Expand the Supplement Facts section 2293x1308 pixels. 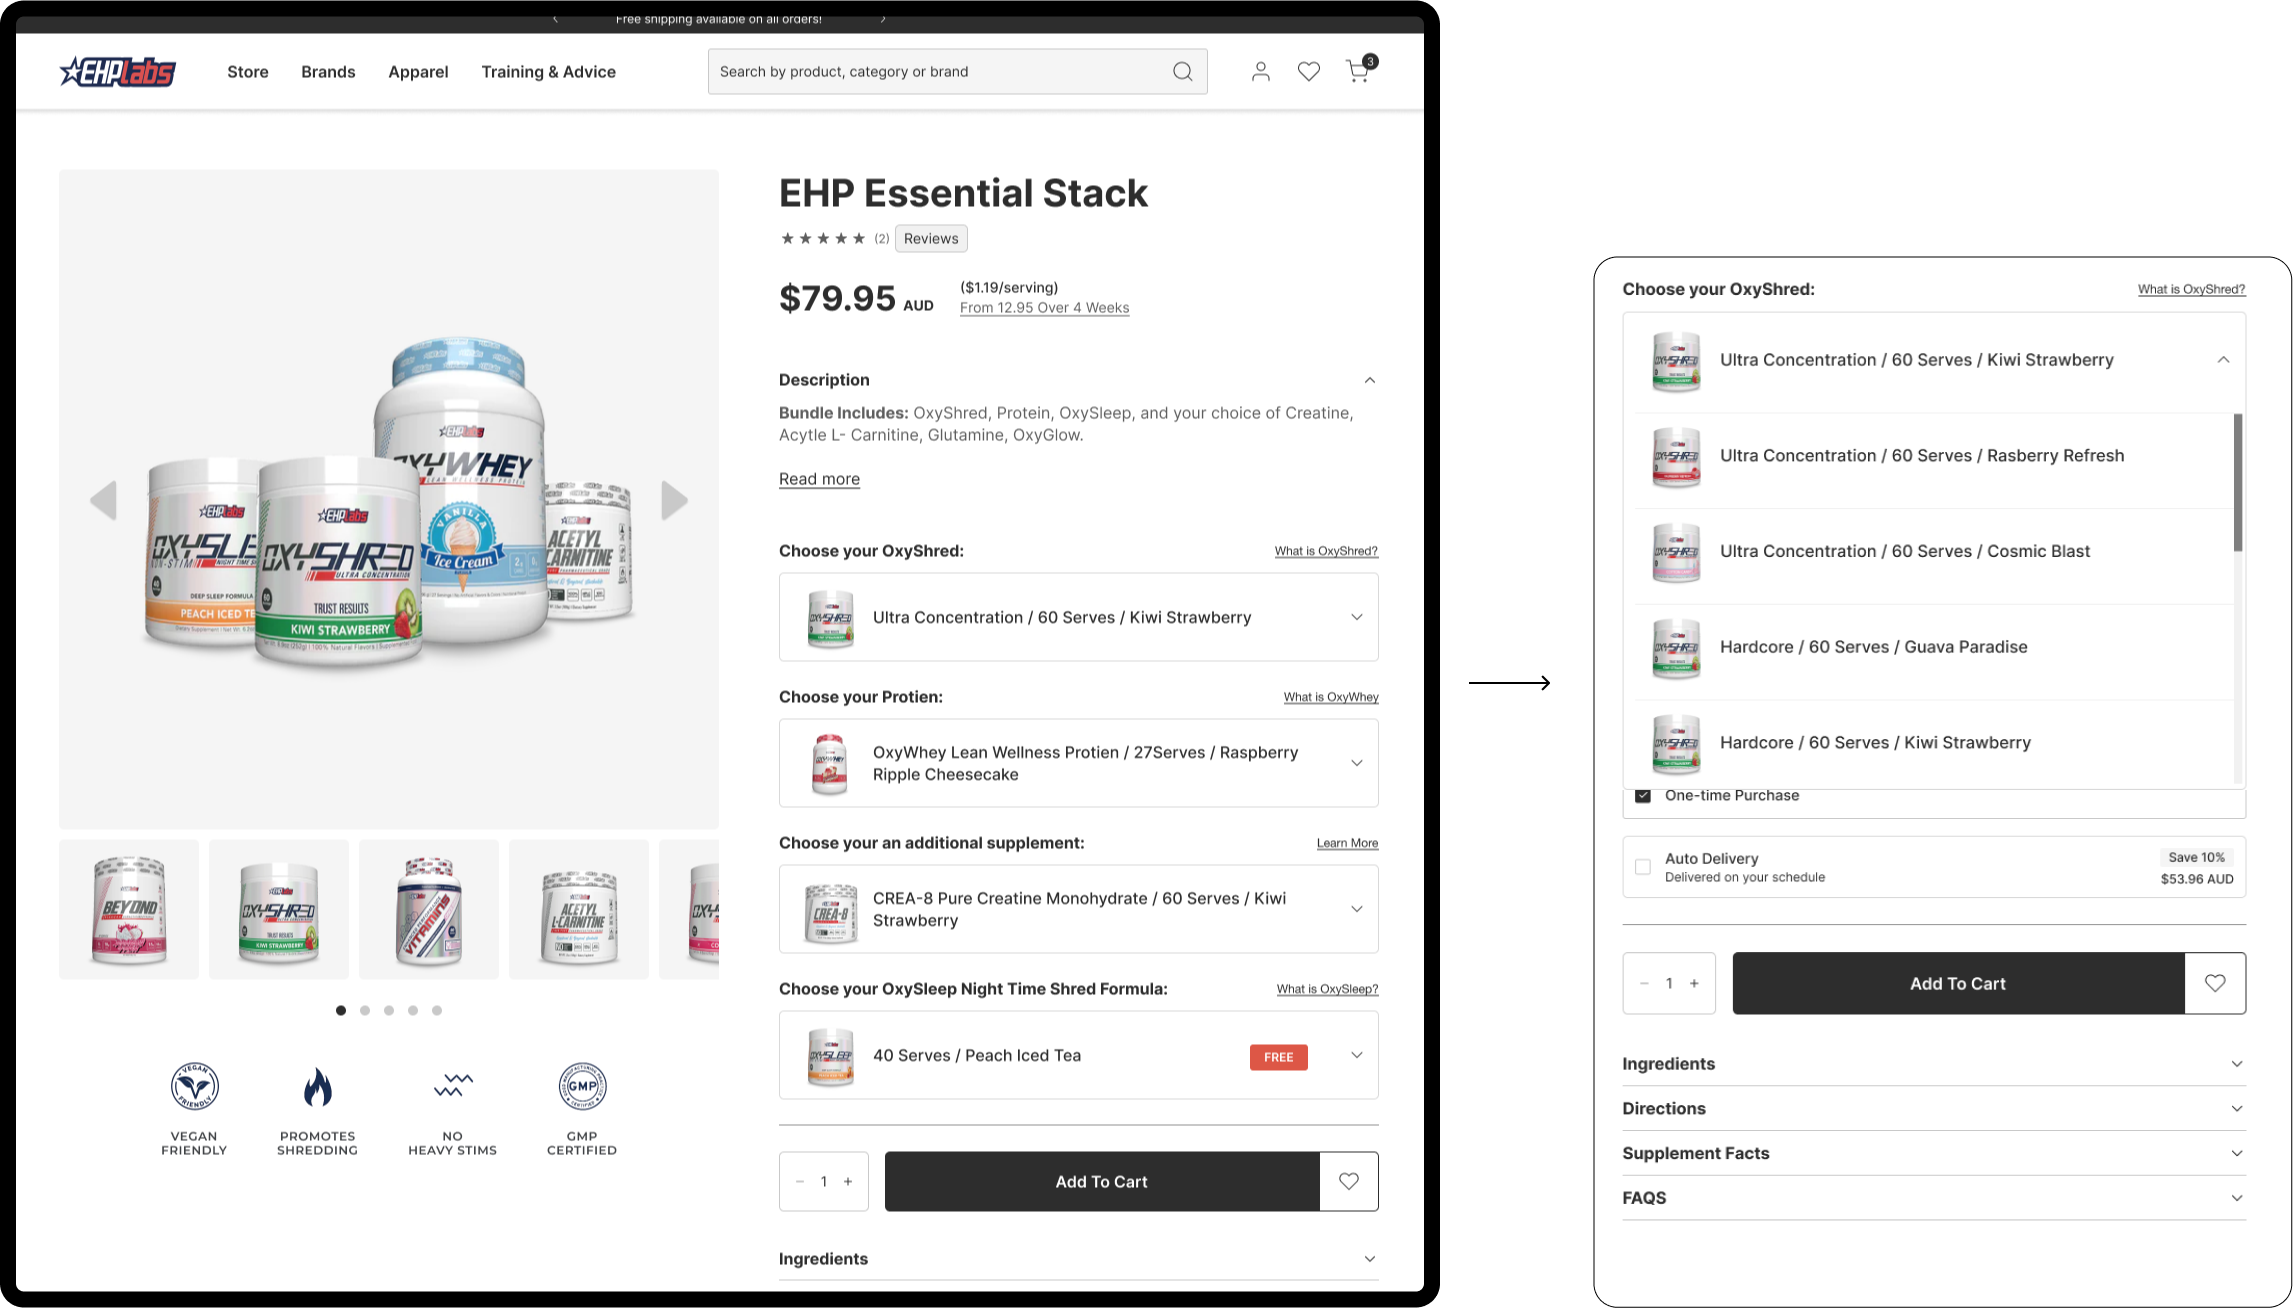[x=1933, y=1153]
